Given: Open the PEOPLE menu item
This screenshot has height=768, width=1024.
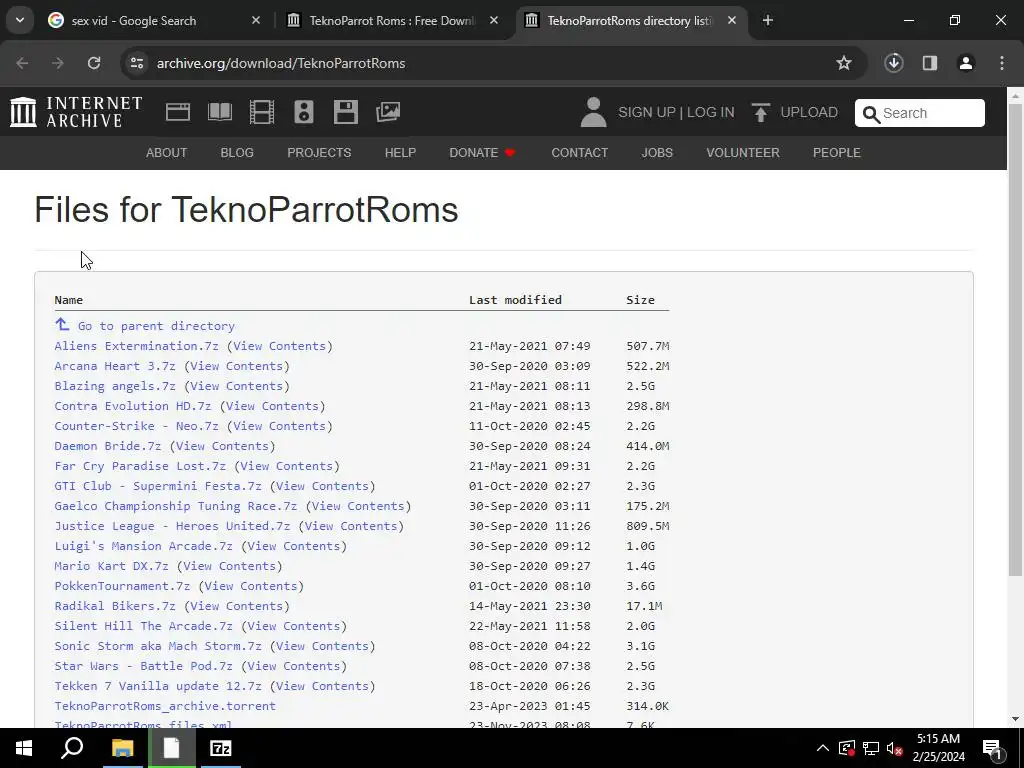Looking at the screenshot, I should click(x=837, y=153).
